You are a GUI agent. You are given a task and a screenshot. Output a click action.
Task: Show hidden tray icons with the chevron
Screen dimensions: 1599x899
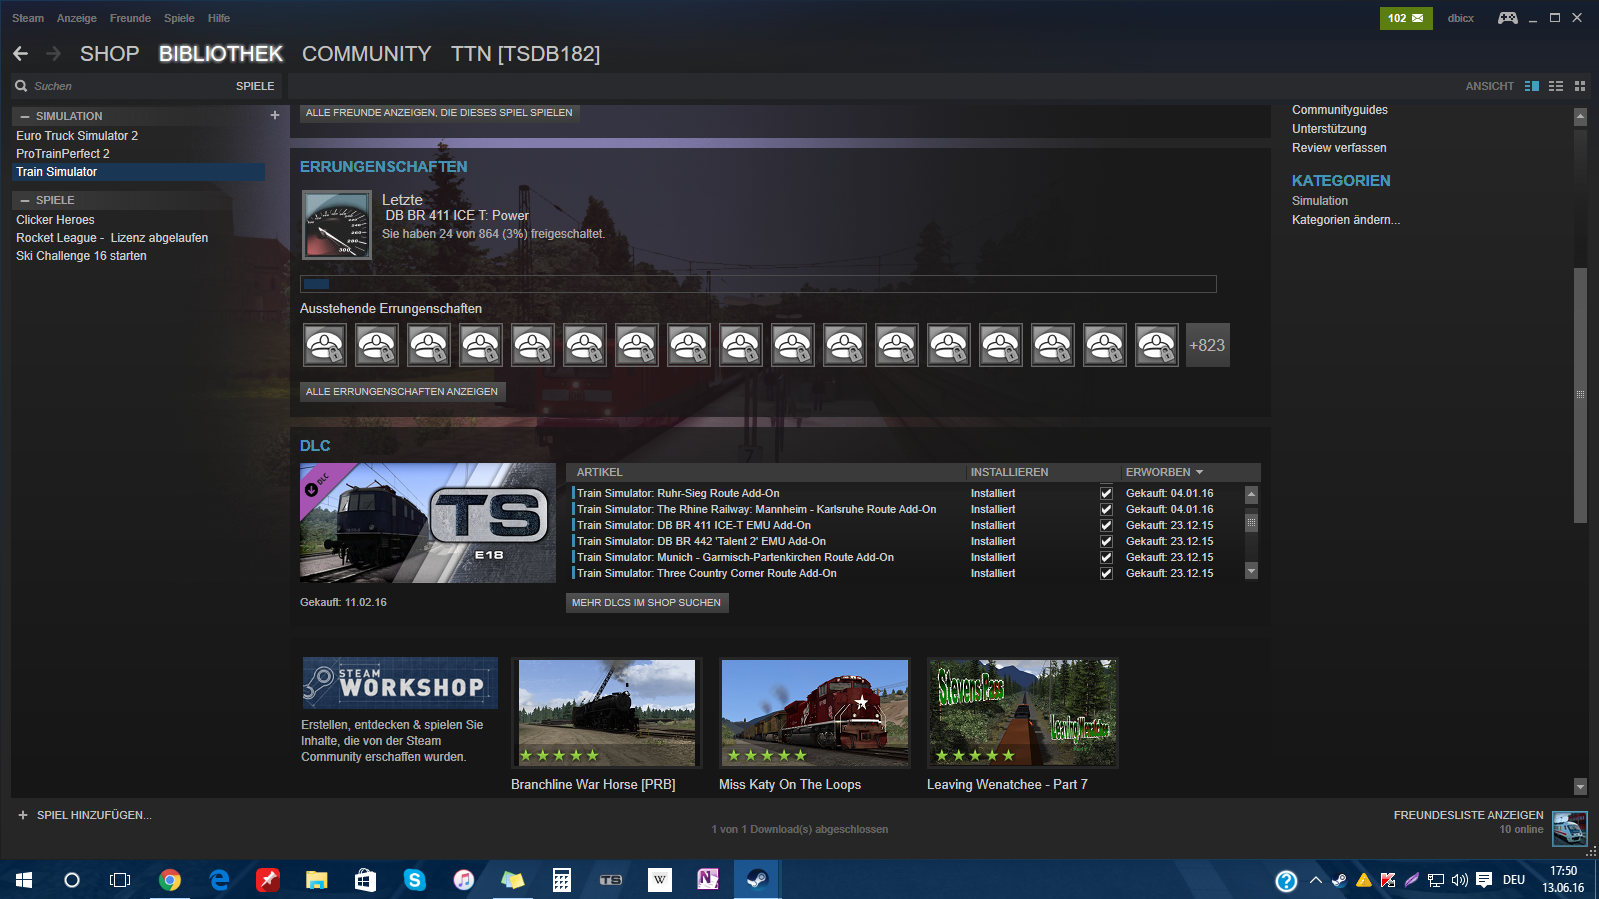point(1316,880)
